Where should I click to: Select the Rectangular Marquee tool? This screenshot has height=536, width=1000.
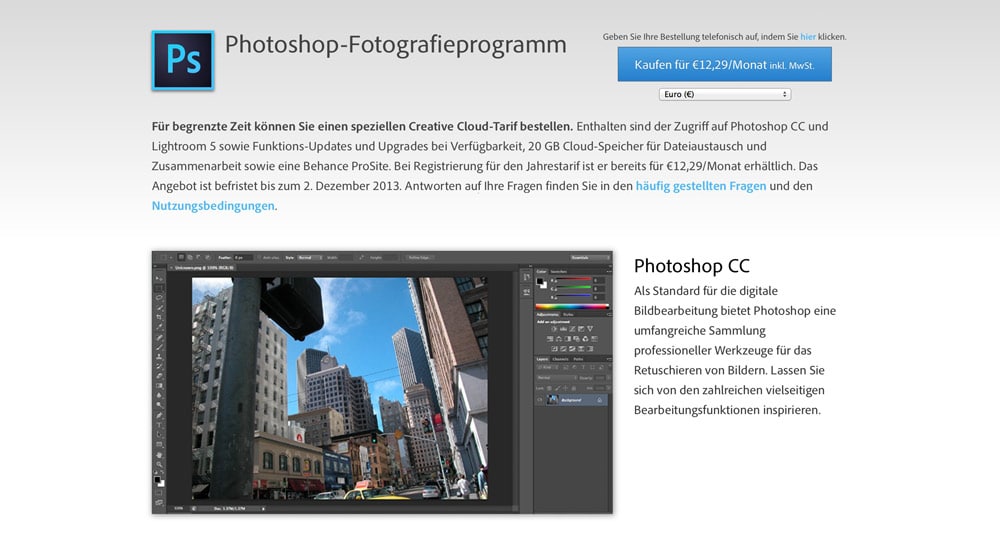[159, 288]
